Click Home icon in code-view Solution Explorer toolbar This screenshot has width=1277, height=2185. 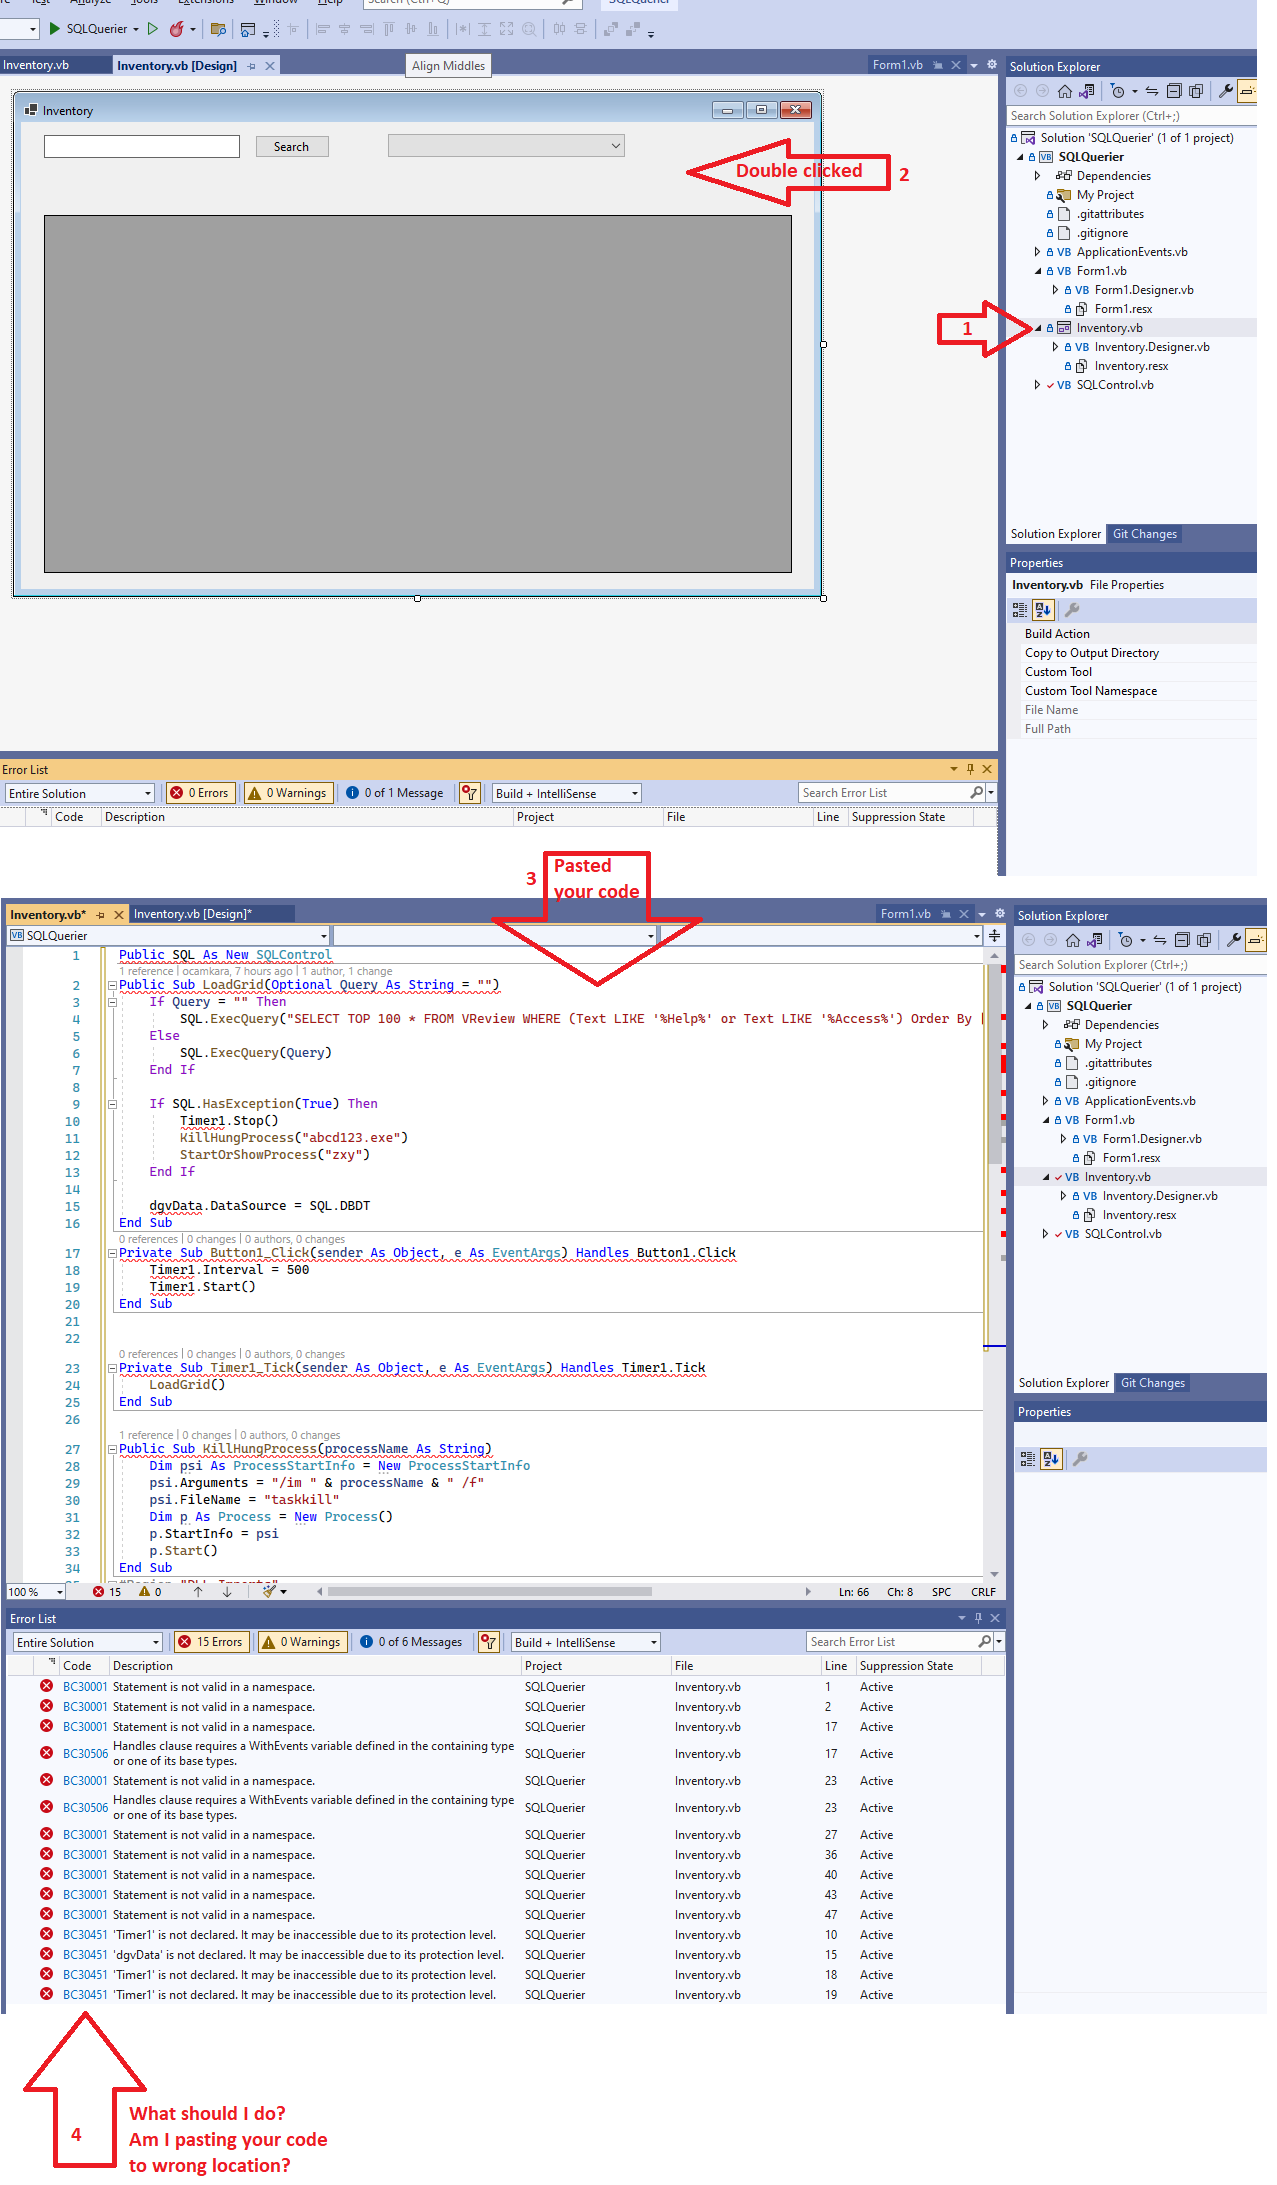click(1073, 940)
